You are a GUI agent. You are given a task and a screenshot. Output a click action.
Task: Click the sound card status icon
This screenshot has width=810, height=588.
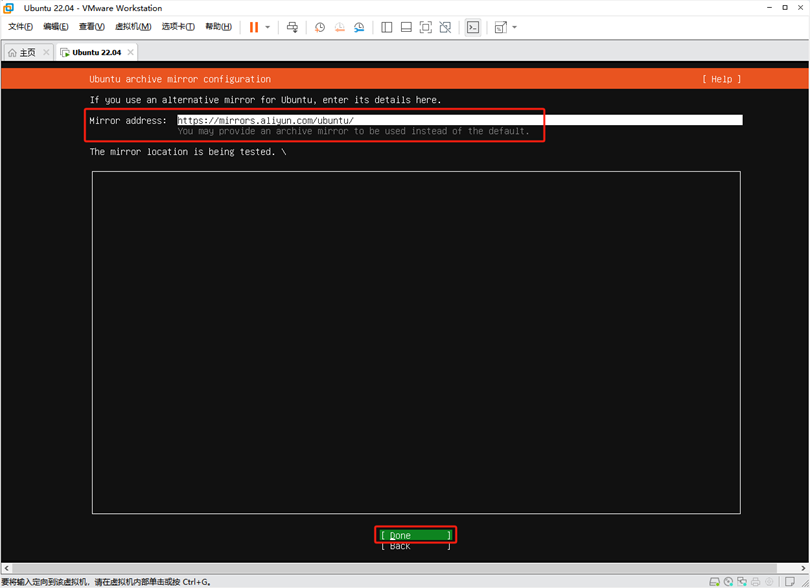(769, 582)
